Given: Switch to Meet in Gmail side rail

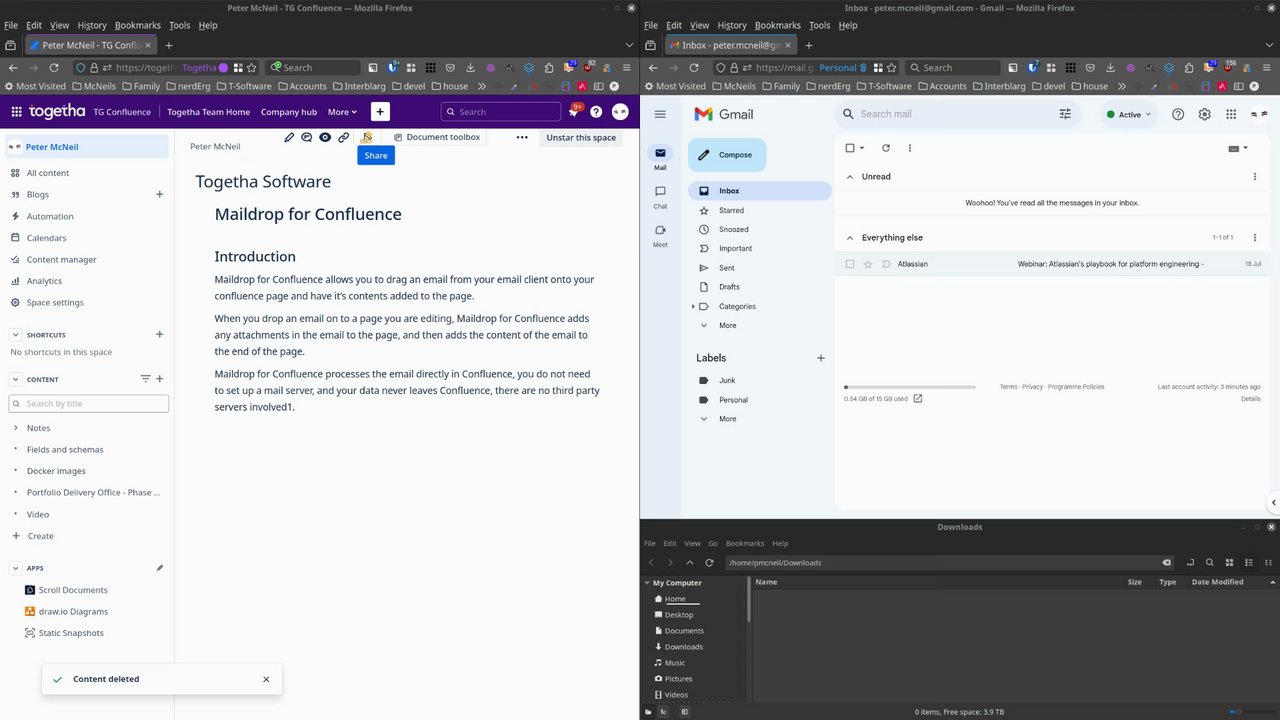Looking at the screenshot, I should point(660,235).
